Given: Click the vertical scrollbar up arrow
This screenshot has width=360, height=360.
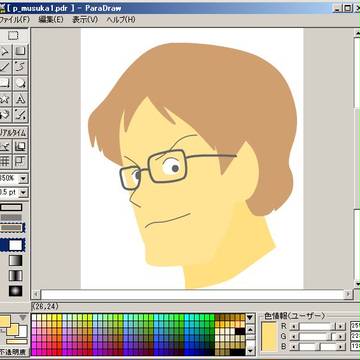Looking at the screenshot, I should point(357,33).
